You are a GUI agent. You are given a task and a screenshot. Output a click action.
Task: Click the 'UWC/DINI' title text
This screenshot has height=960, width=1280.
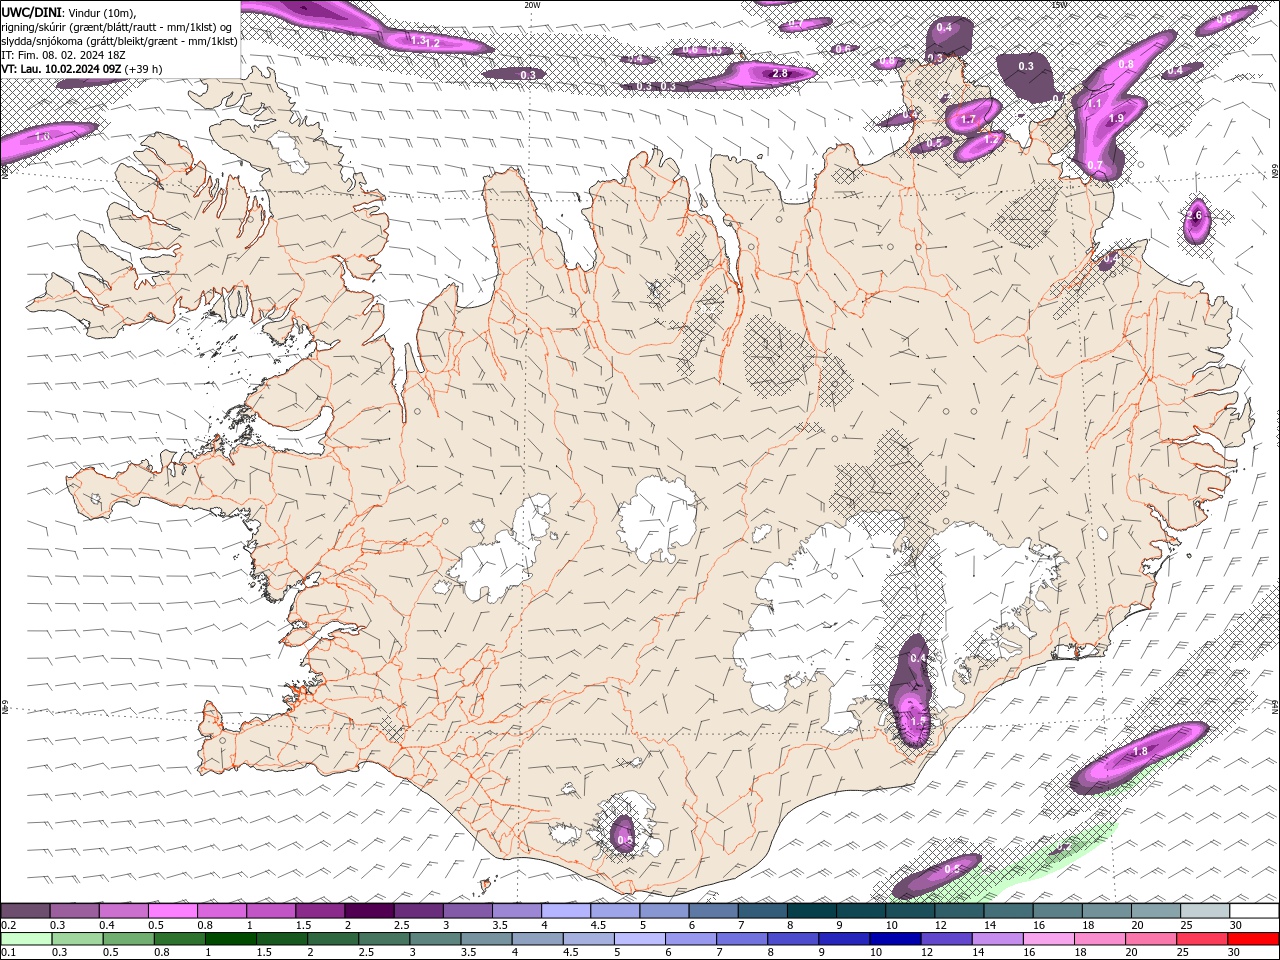point(32,12)
